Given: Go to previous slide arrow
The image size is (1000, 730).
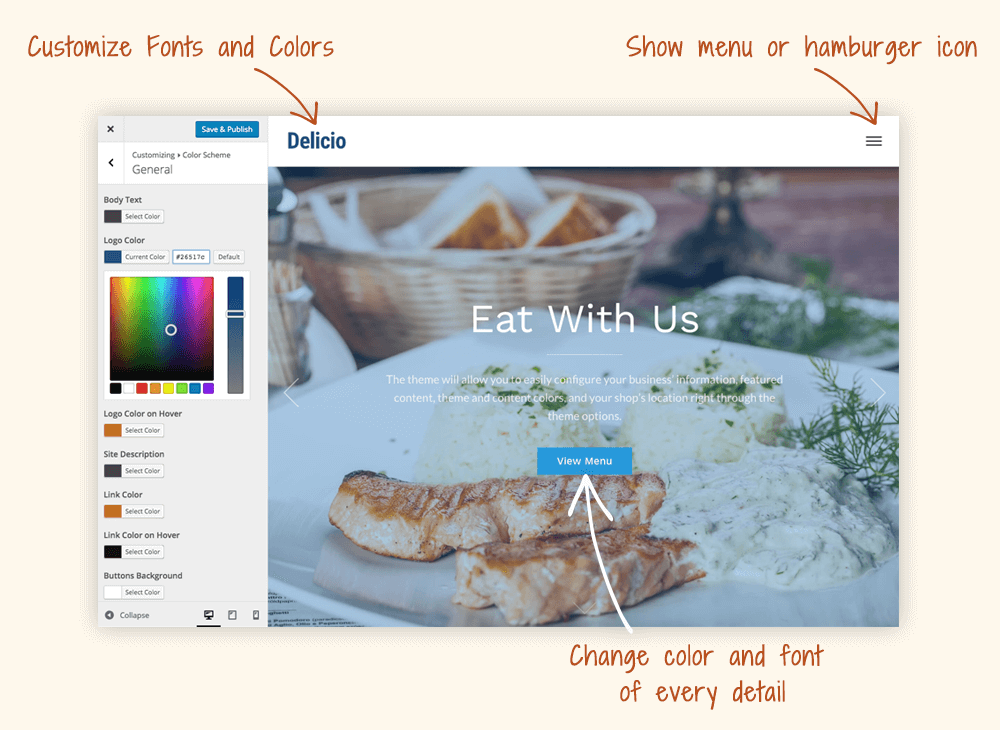Looking at the screenshot, I should 291,392.
